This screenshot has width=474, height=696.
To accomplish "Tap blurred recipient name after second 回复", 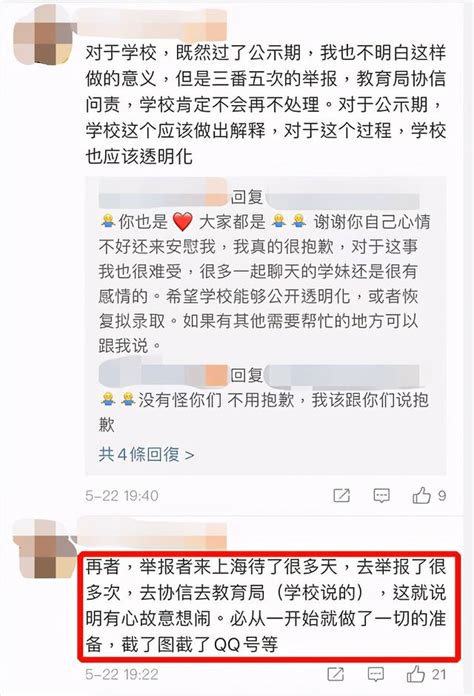I will pos(342,376).
